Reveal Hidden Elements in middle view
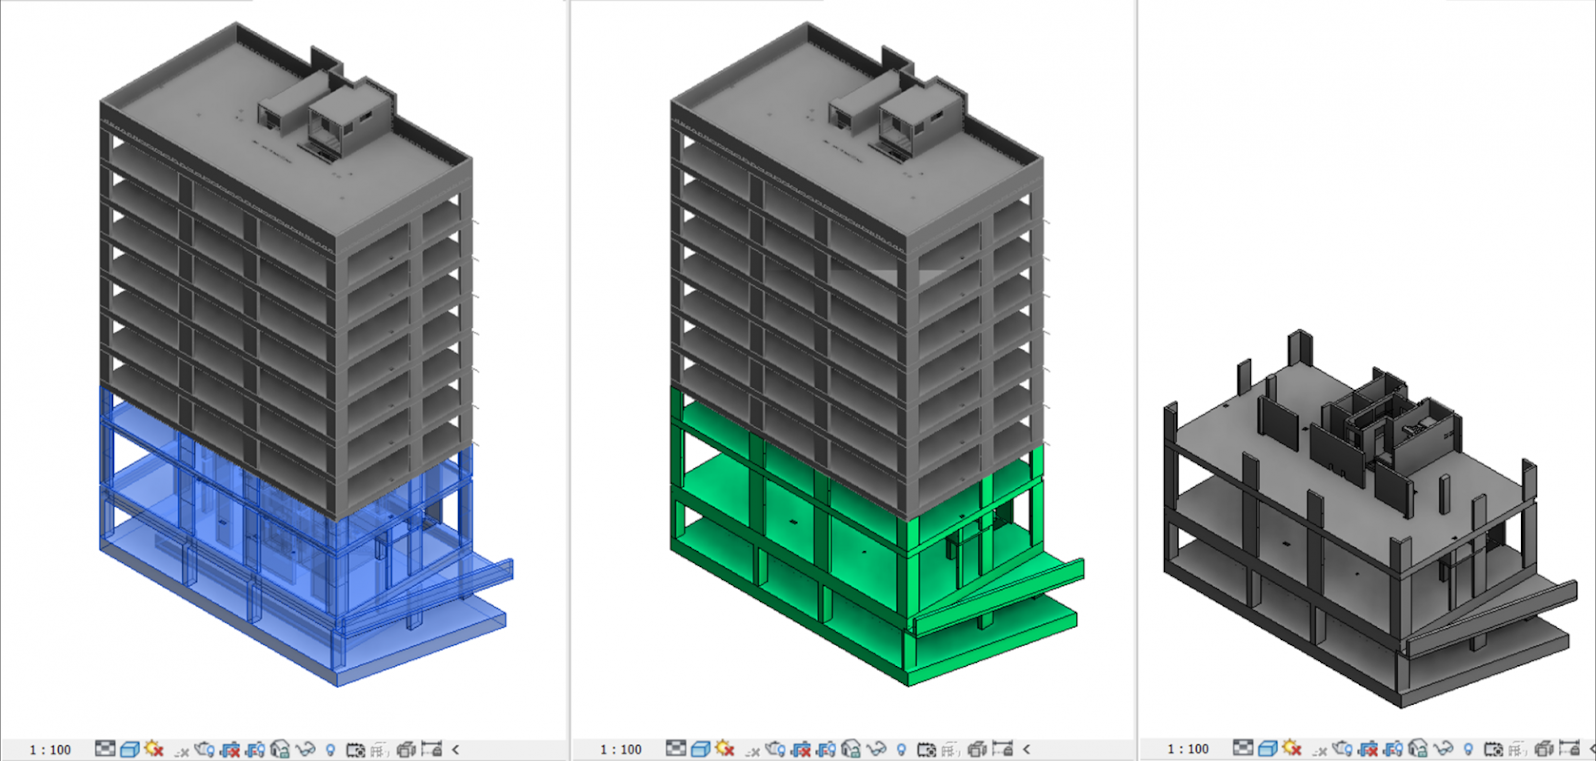1596x761 pixels. [x=901, y=749]
